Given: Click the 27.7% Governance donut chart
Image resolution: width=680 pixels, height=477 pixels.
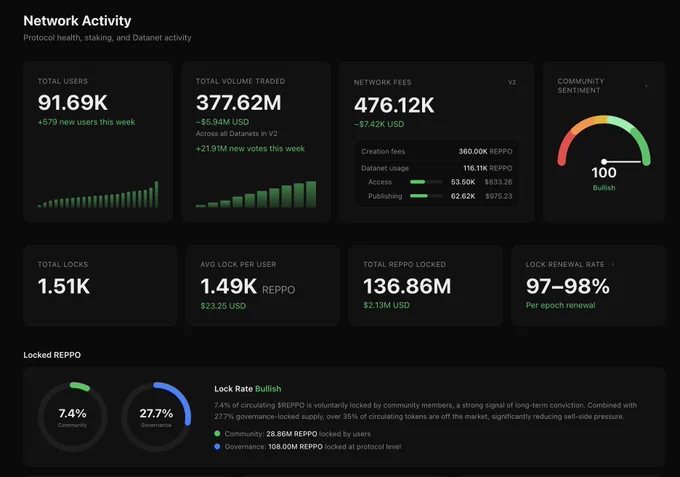Looking at the screenshot, I should [x=156, y=417].
